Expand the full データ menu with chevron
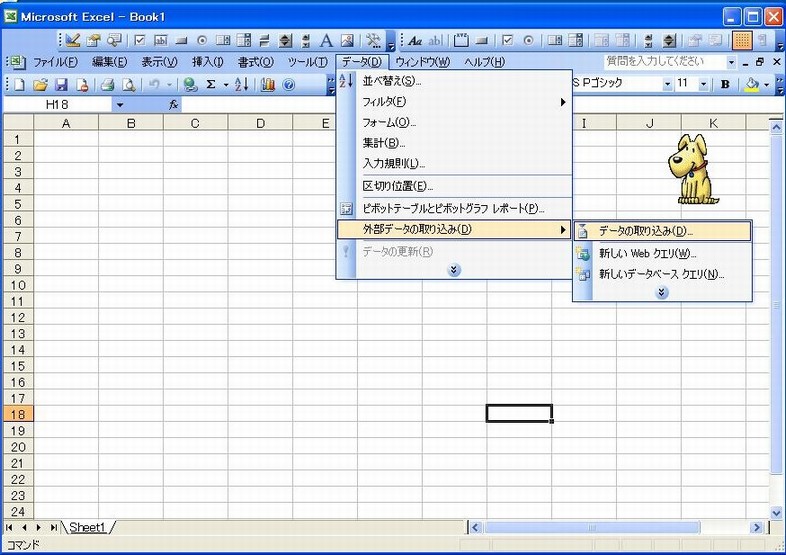This screenshot has width=786, height=555. (454, 270)
